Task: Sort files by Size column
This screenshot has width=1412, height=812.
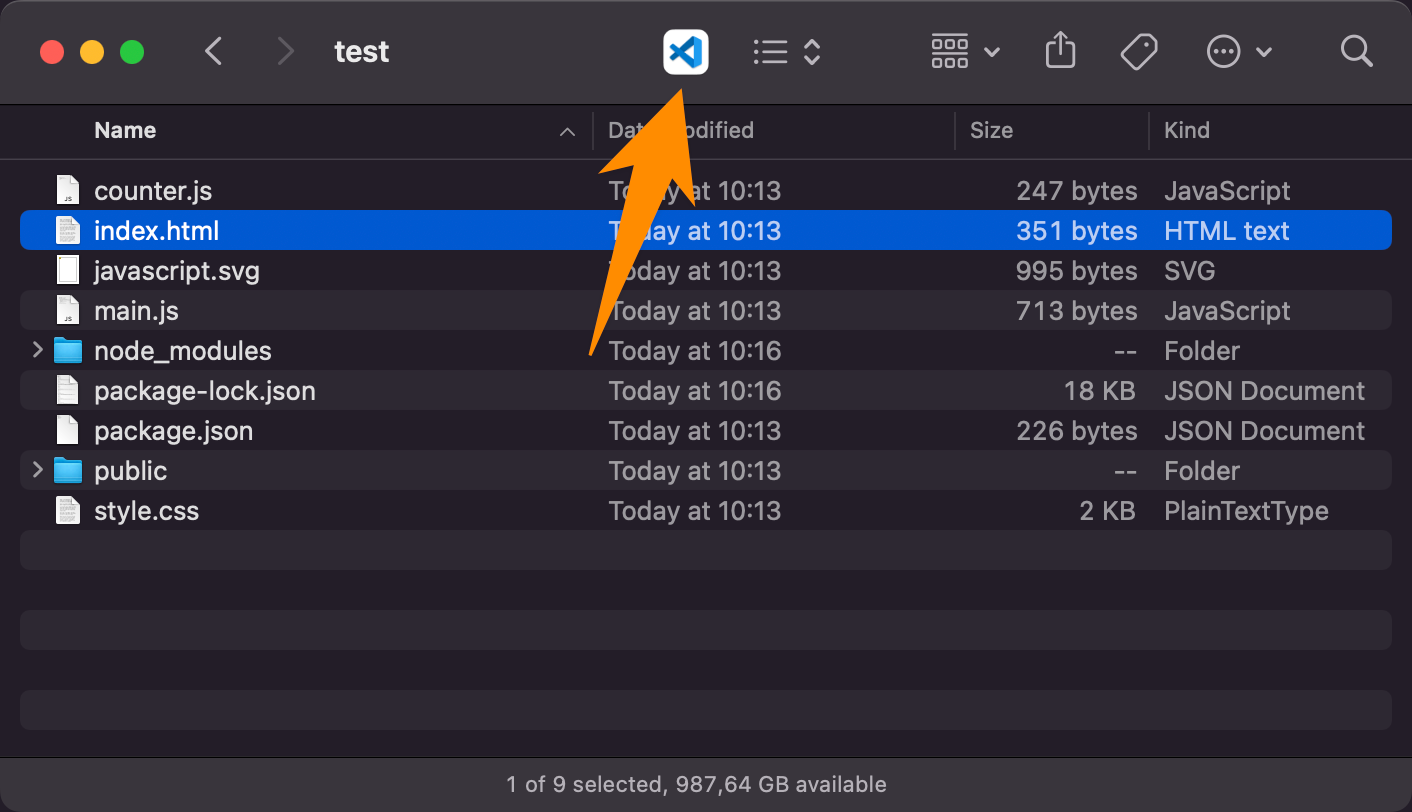Action: point(991,130)
